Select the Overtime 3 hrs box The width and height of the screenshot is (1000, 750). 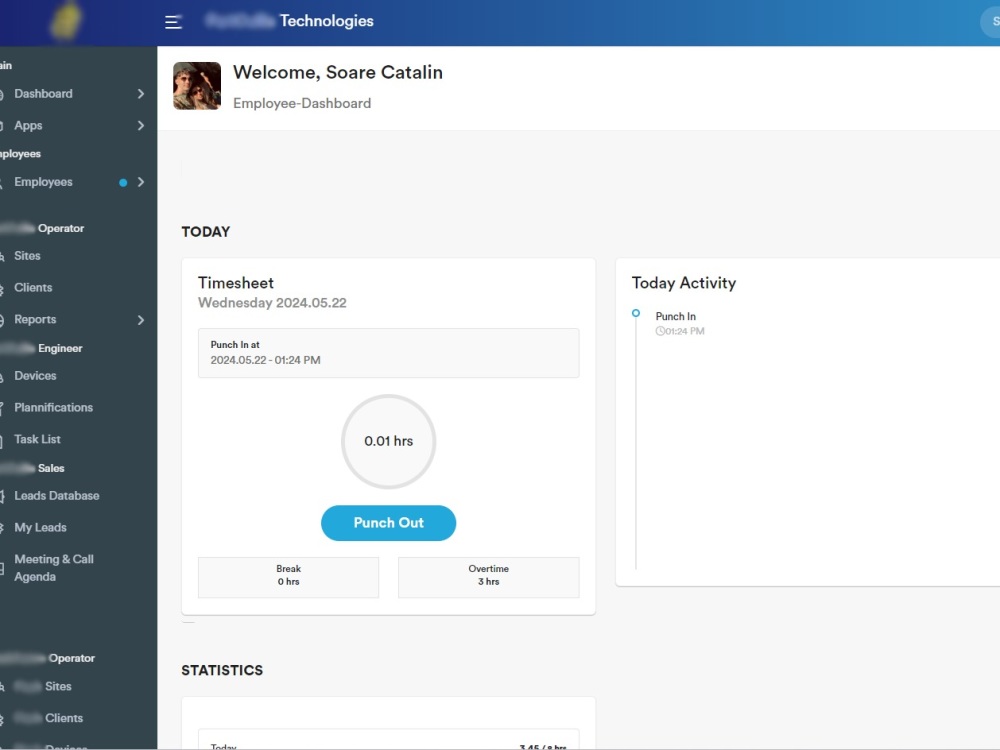click(x=489, y=577)
